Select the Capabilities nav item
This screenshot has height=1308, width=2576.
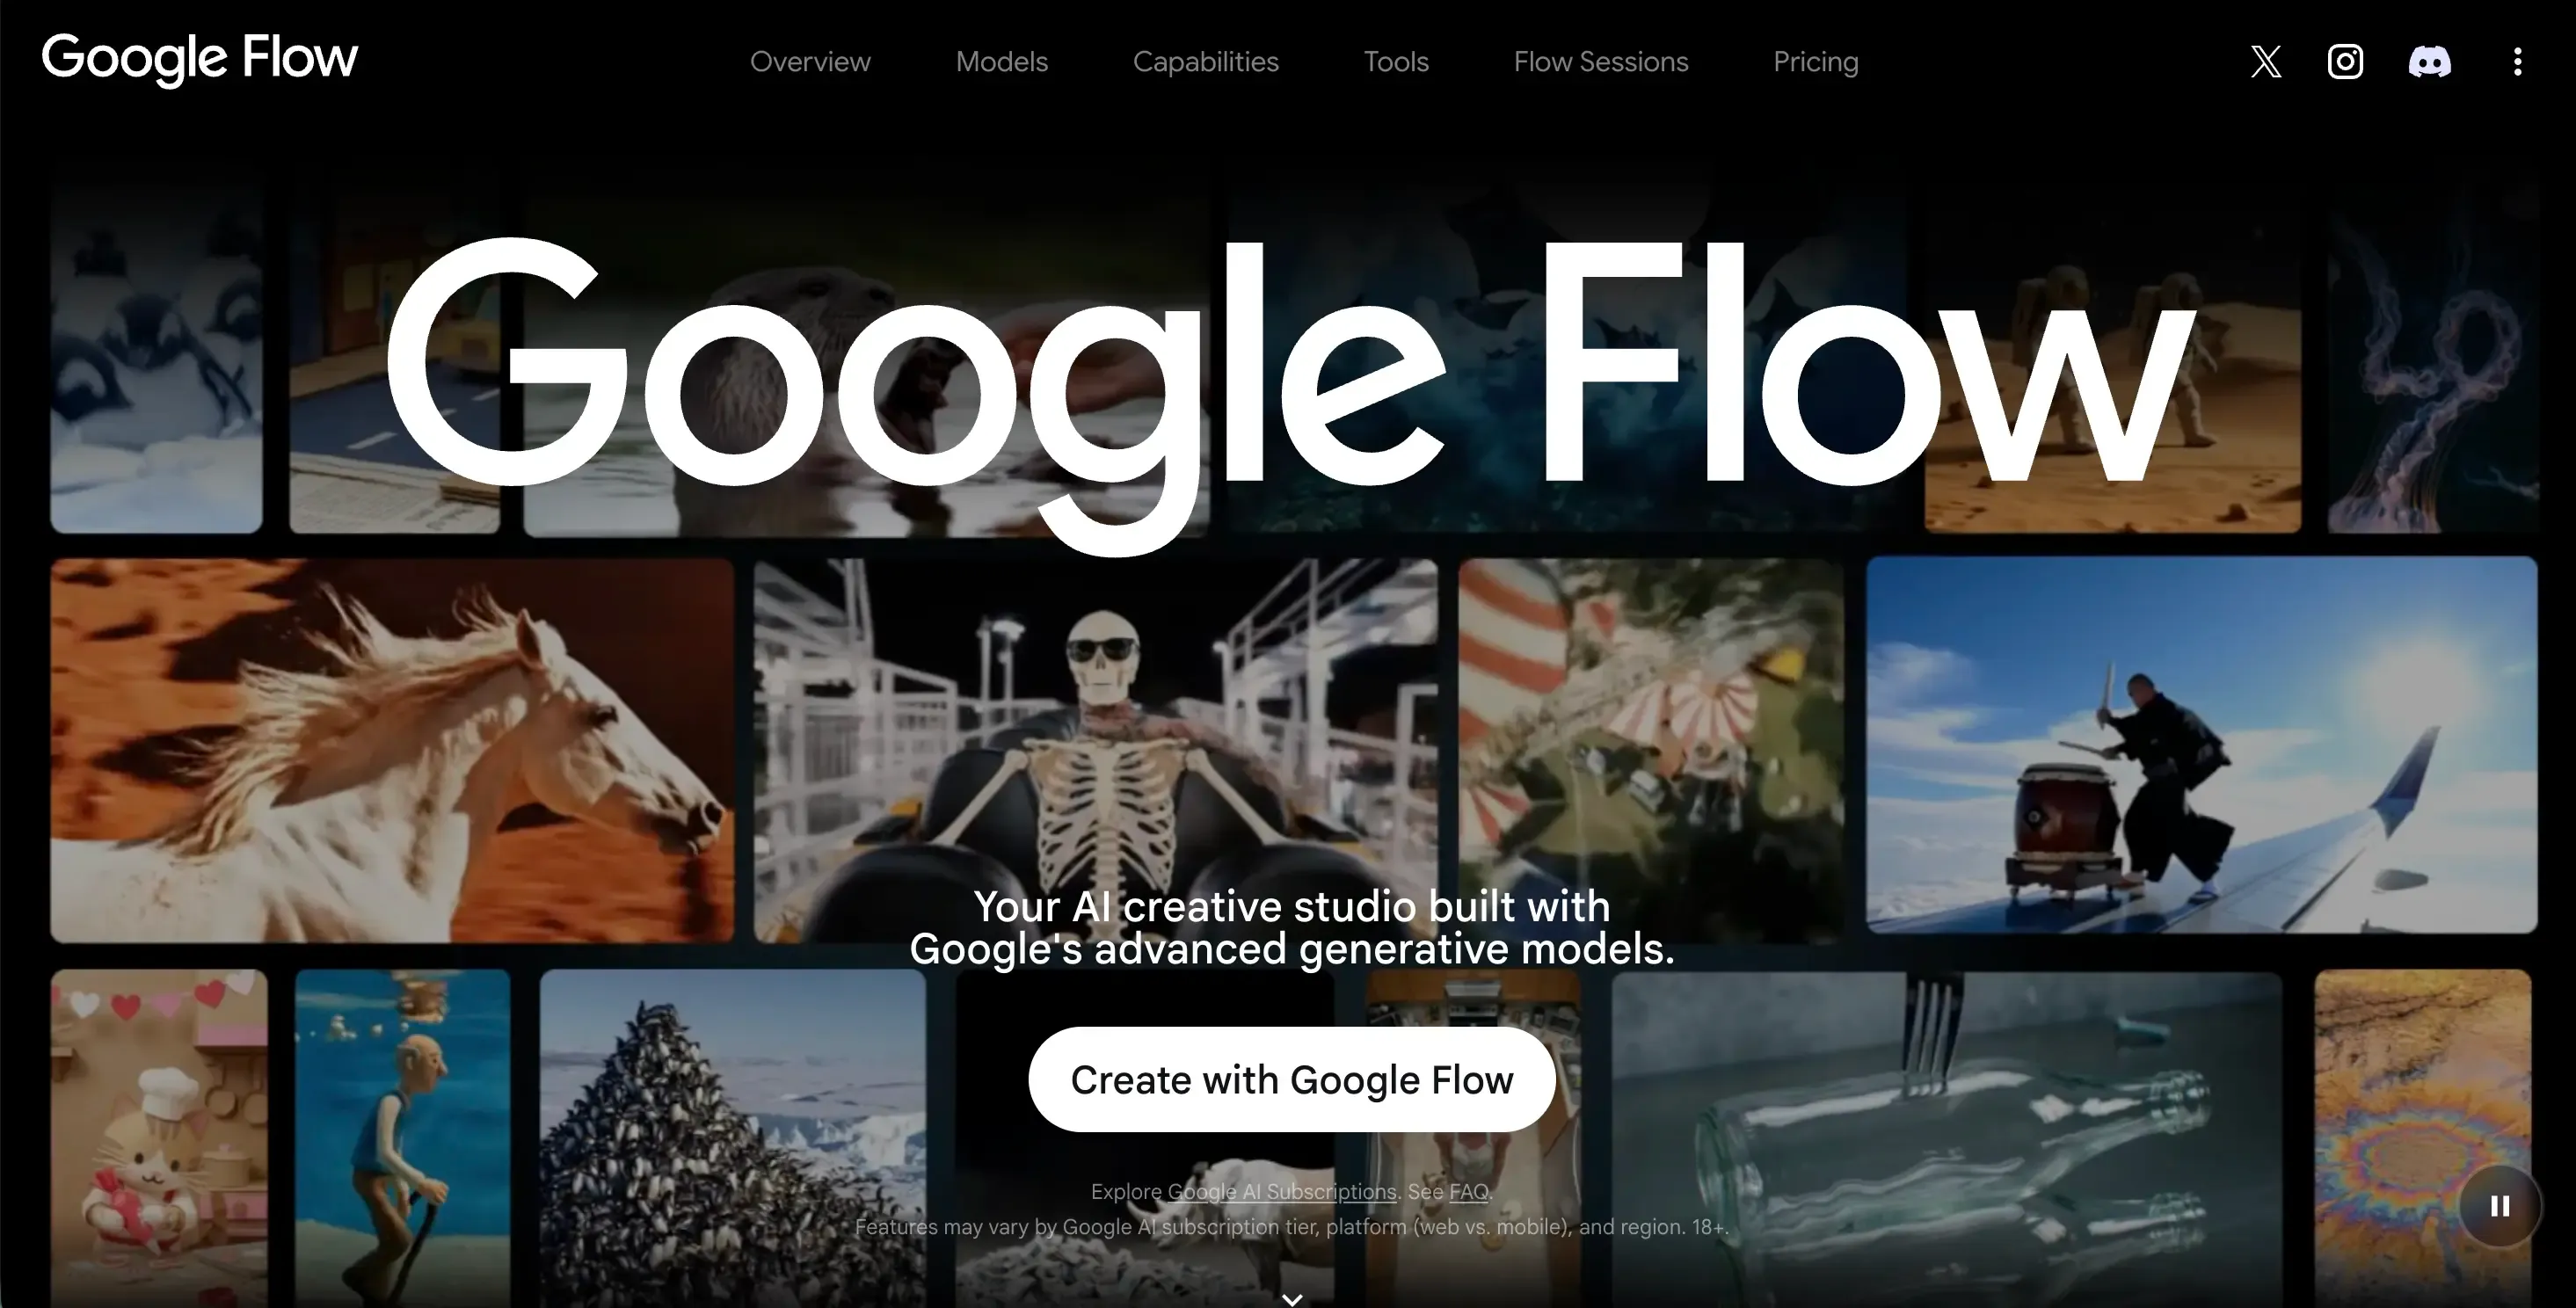coord(1205,62)
